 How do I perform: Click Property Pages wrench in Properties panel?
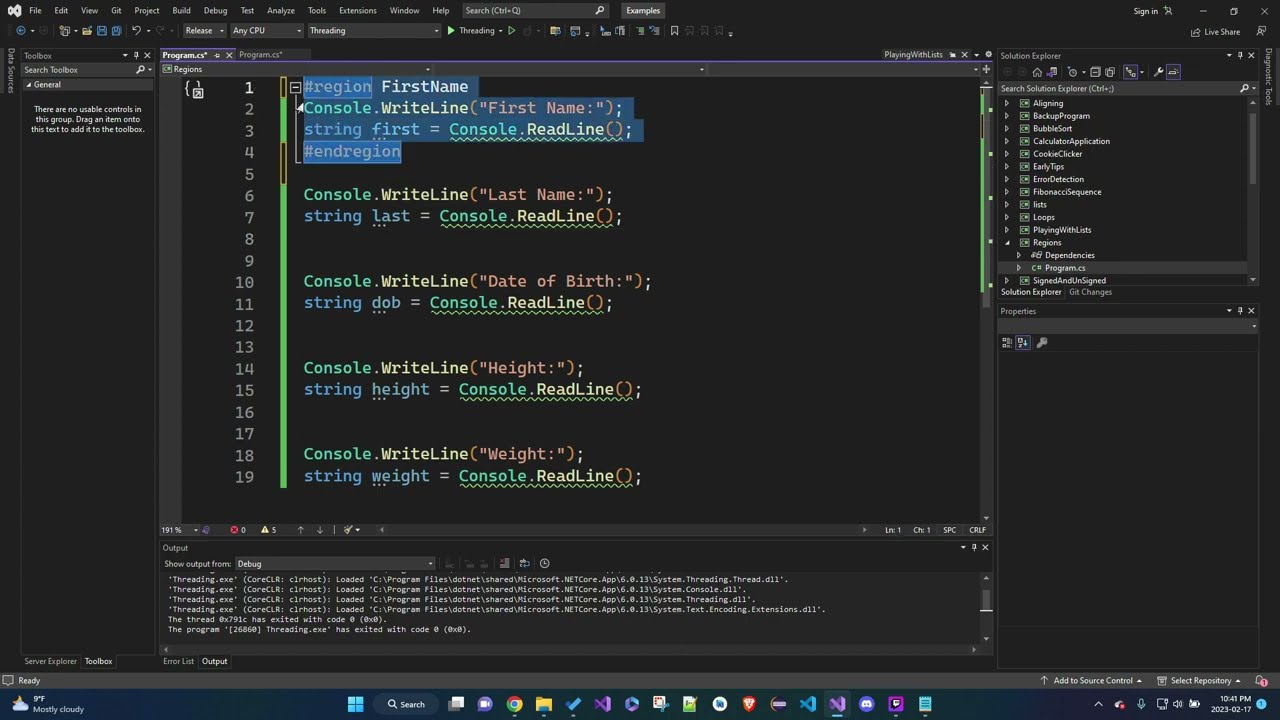pyautogui.click(x=1042, y=342)
